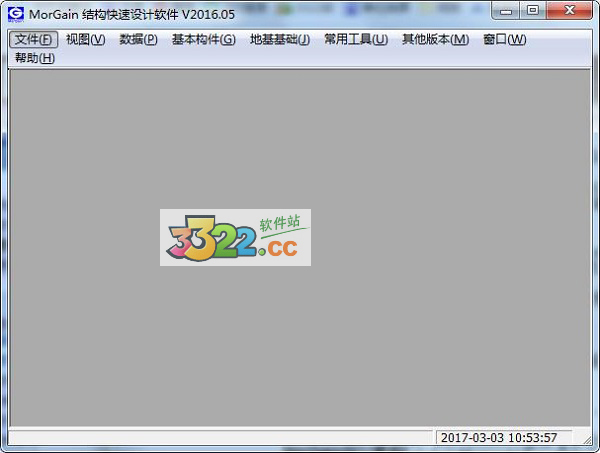Open the 帮助(H) menu

click(x=34, y=58)
